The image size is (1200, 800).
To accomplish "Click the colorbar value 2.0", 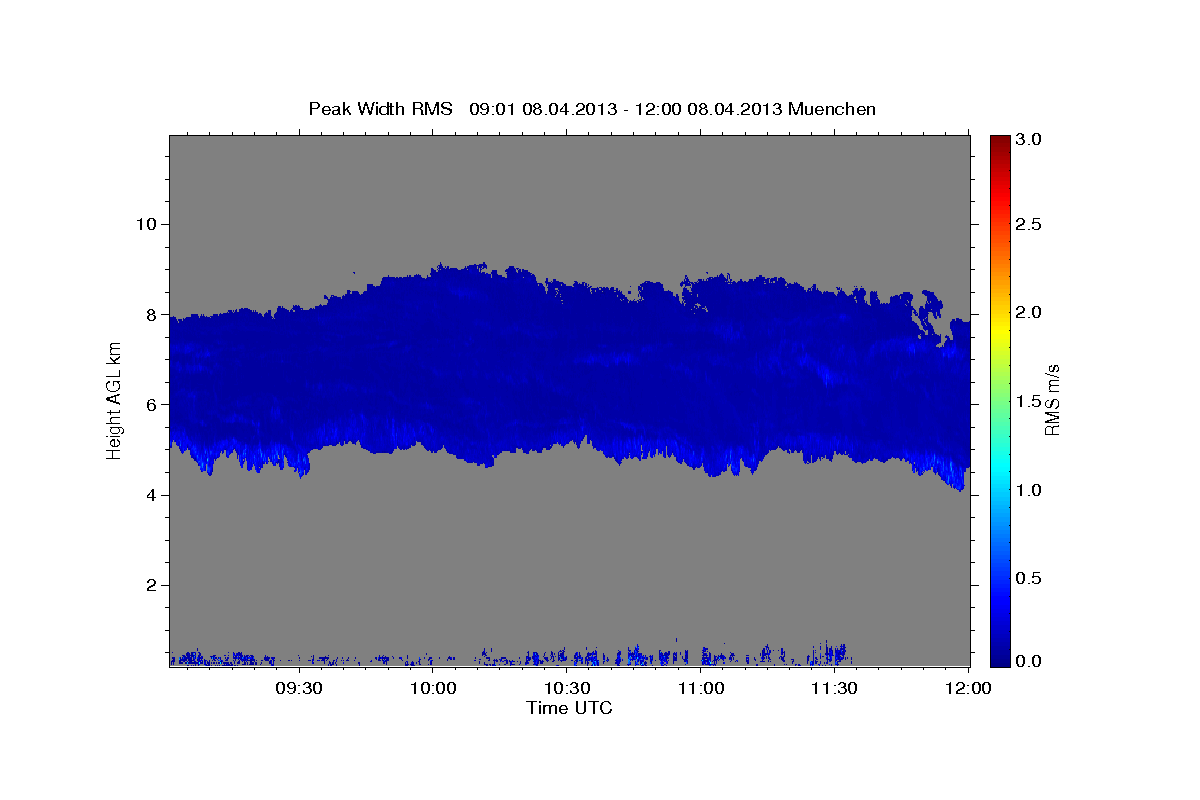I will pos(1029,312).
